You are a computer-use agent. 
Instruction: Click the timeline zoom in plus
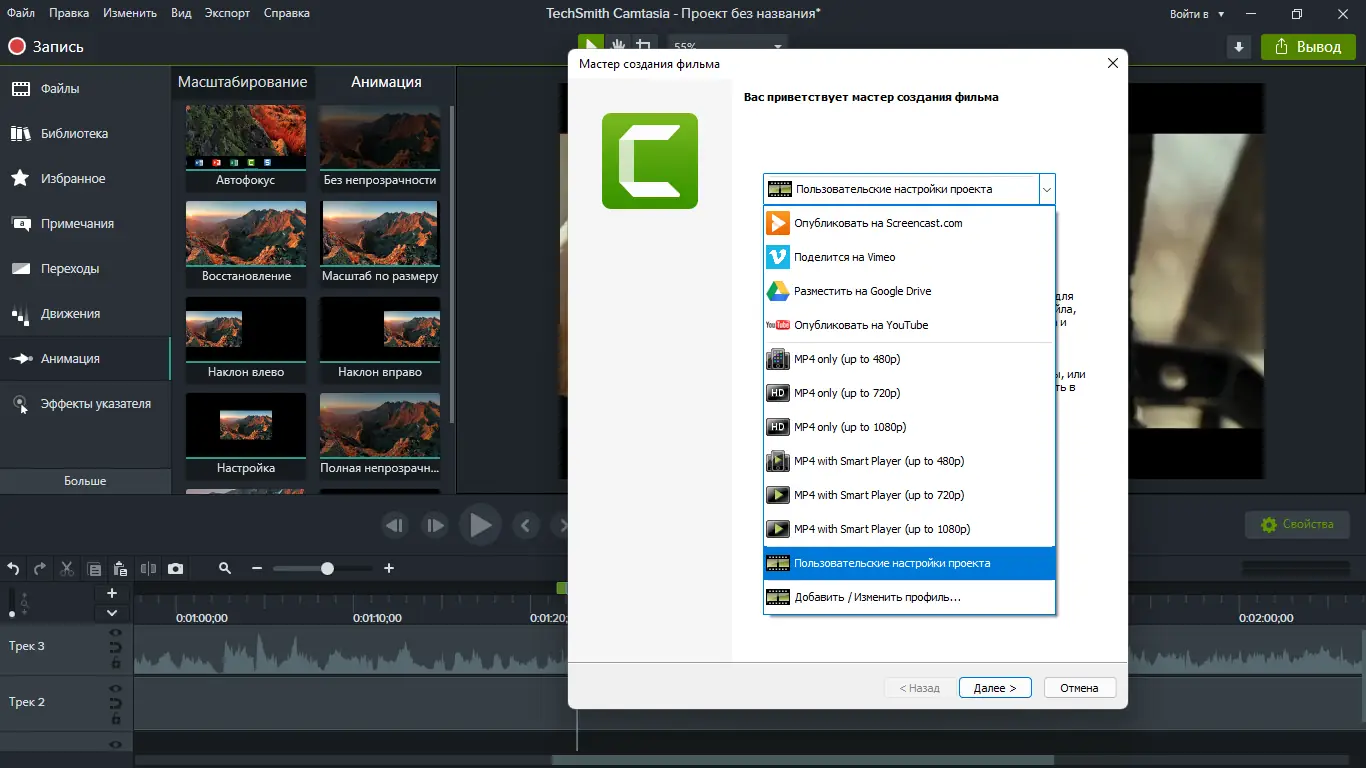coord(389,568)
